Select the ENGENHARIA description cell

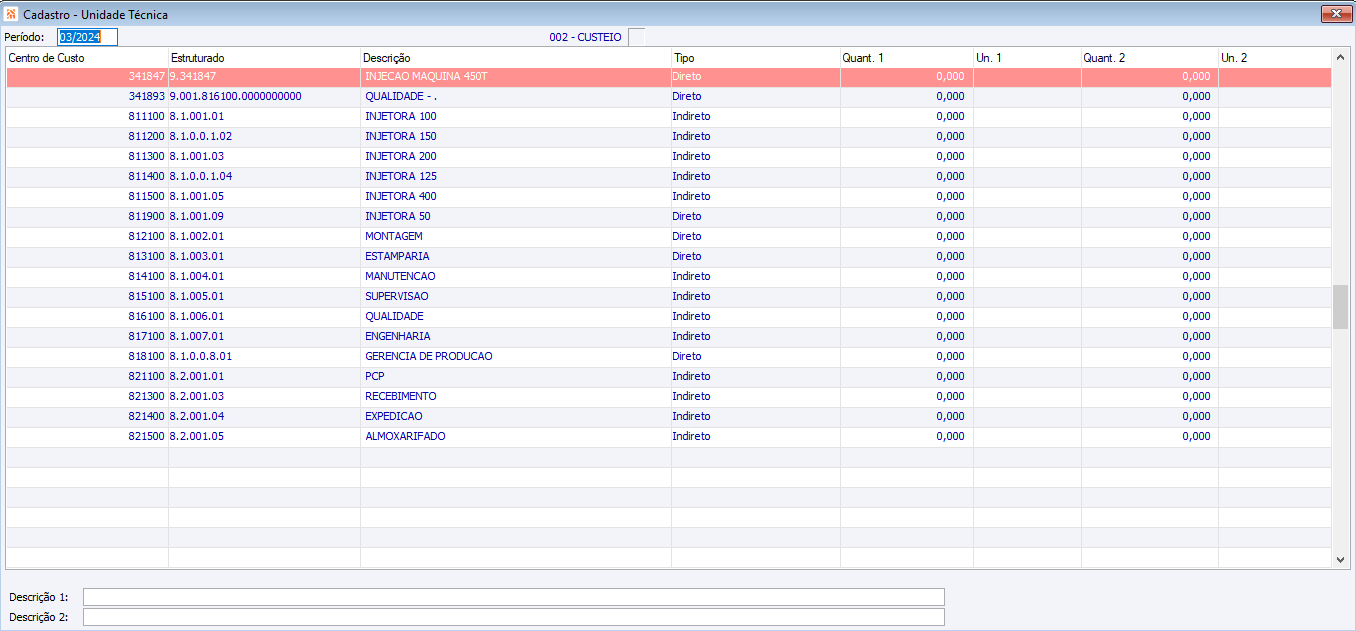pos(516,337)
